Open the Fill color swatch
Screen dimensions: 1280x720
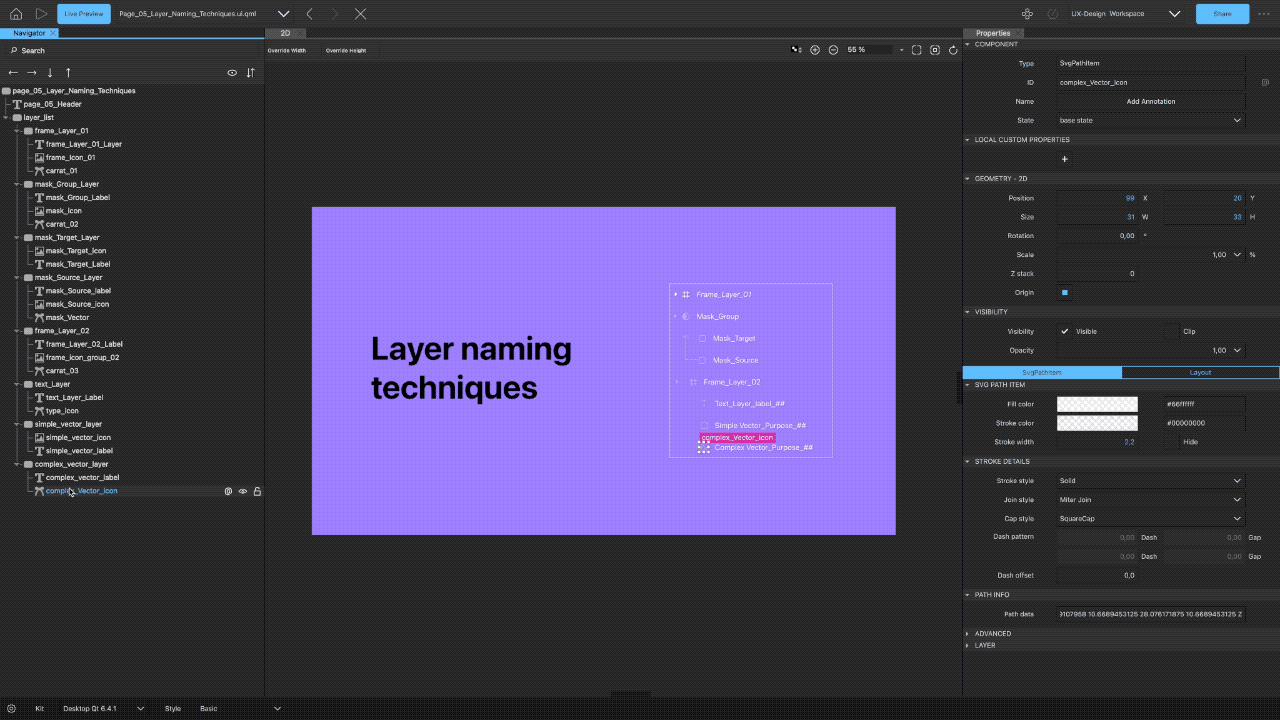click(1097, 404)
